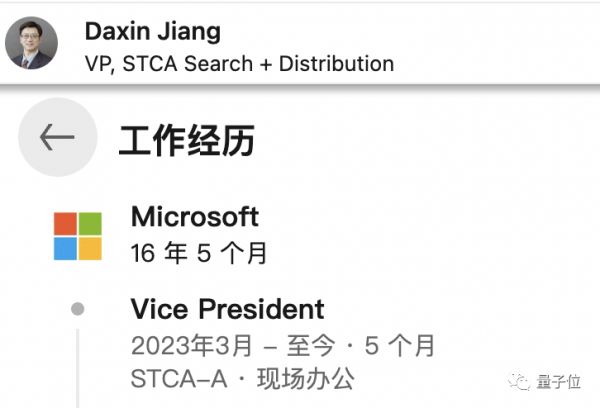The width and height of the screenshot is (600, 408).
Task: Open the Microsoft company name link
Action: [195, 216]
